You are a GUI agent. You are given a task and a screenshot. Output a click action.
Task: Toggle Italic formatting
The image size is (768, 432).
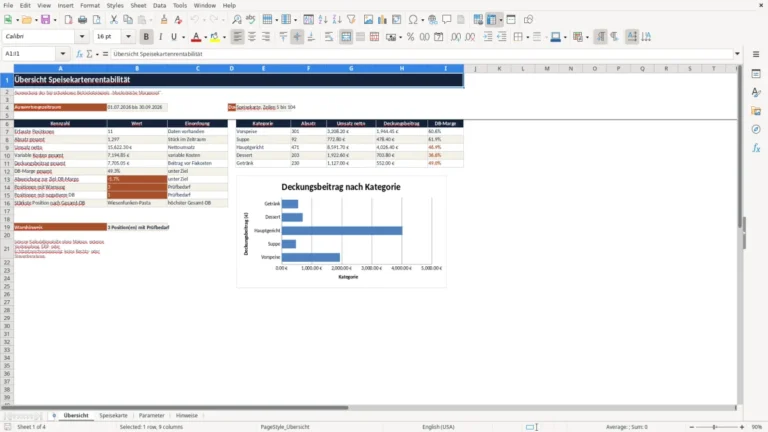pos(160,37)
